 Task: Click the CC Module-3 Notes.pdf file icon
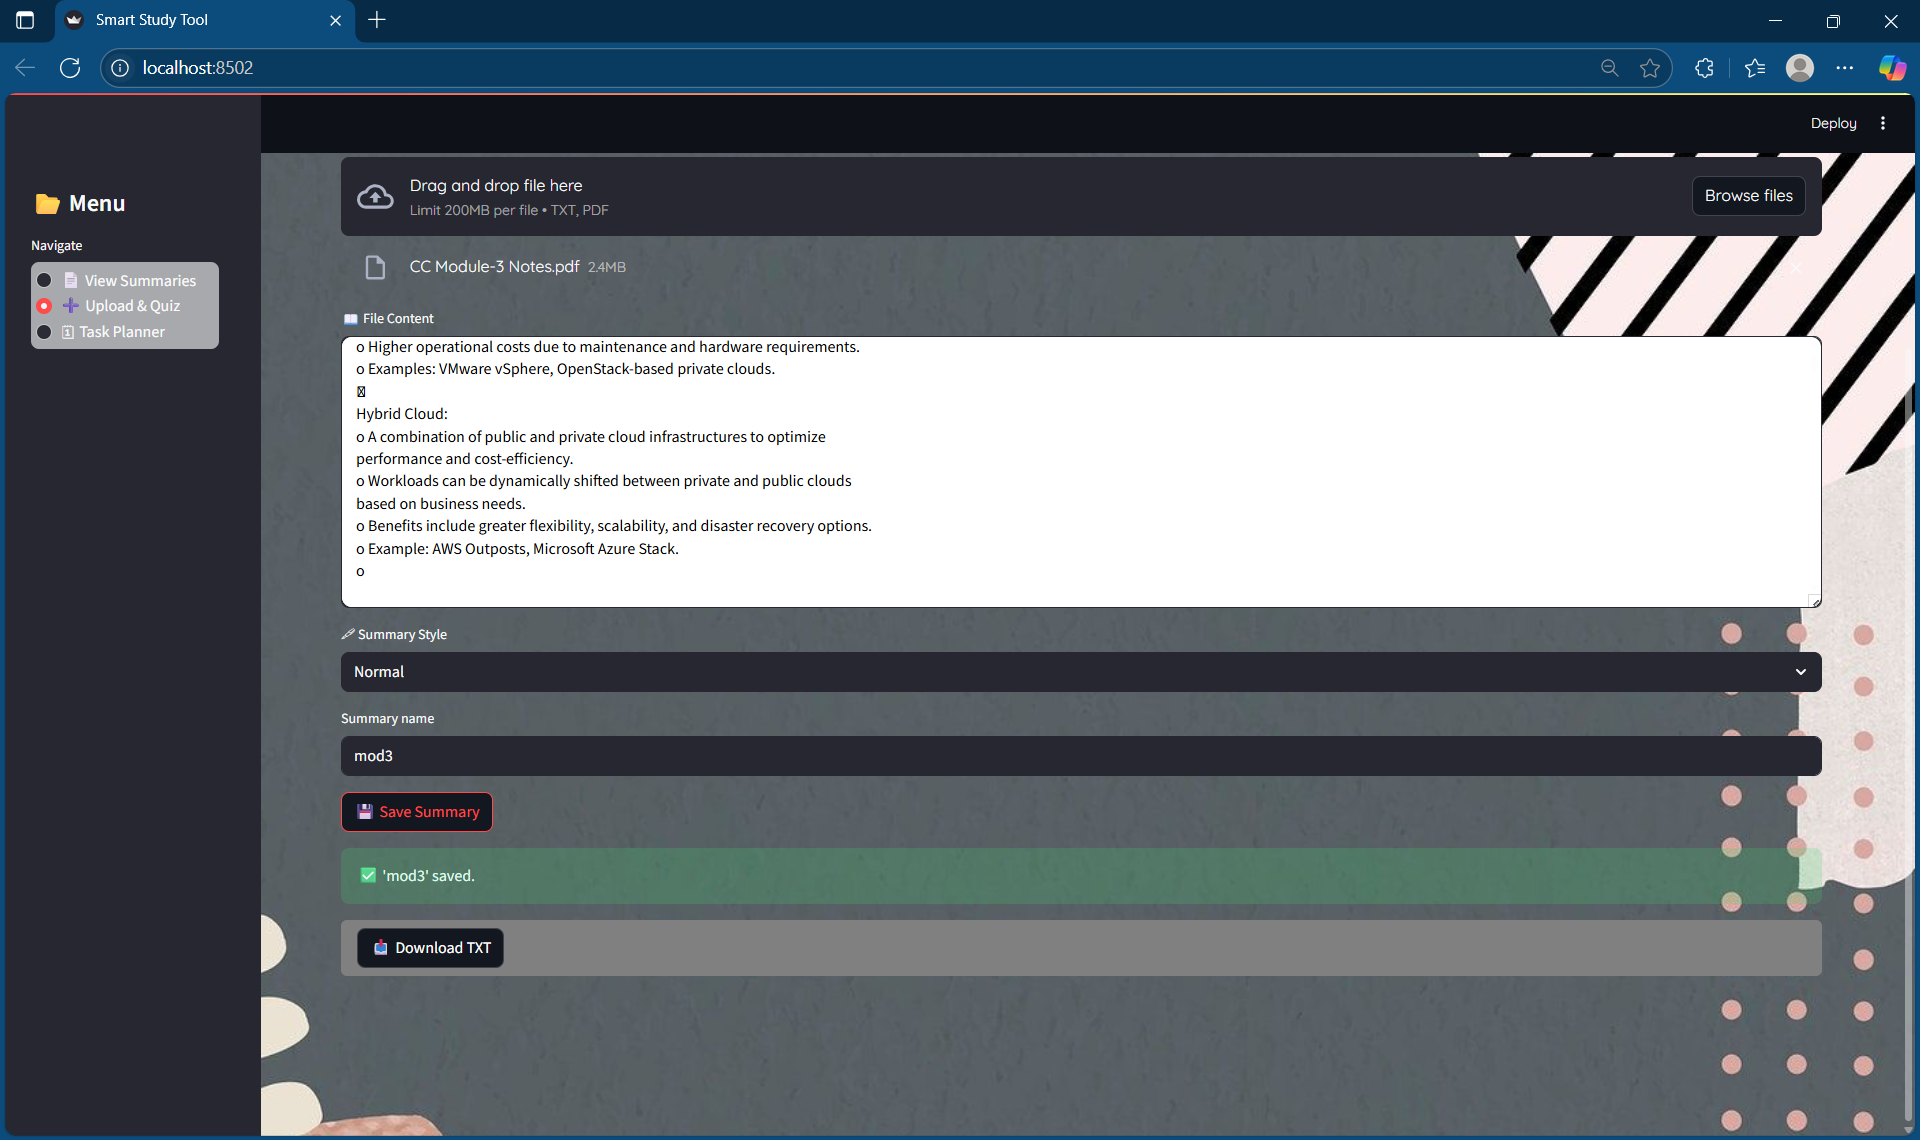pyautogui.click(x=375, y=267)
